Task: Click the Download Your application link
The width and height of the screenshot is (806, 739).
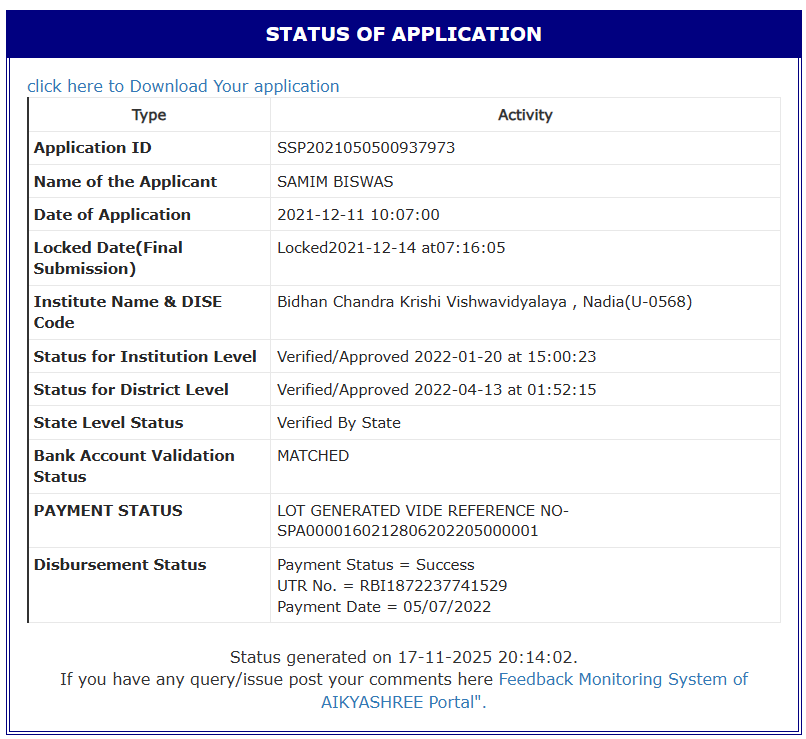Action: click(x=183, y=86)
